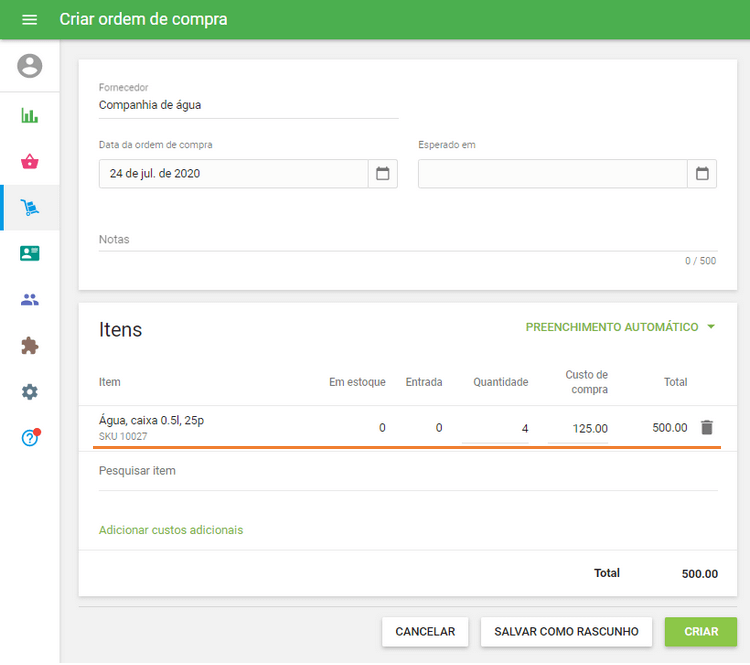Open the customers people icon
Viewport: 750px width, 665px height.
[30, 299]
